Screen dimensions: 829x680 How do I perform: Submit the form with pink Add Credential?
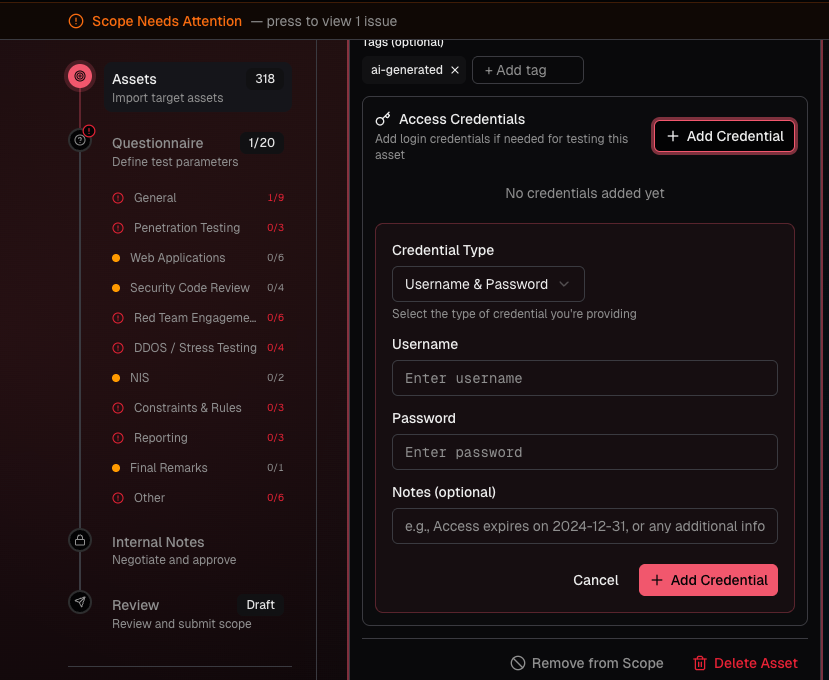[x=708, y=580]
